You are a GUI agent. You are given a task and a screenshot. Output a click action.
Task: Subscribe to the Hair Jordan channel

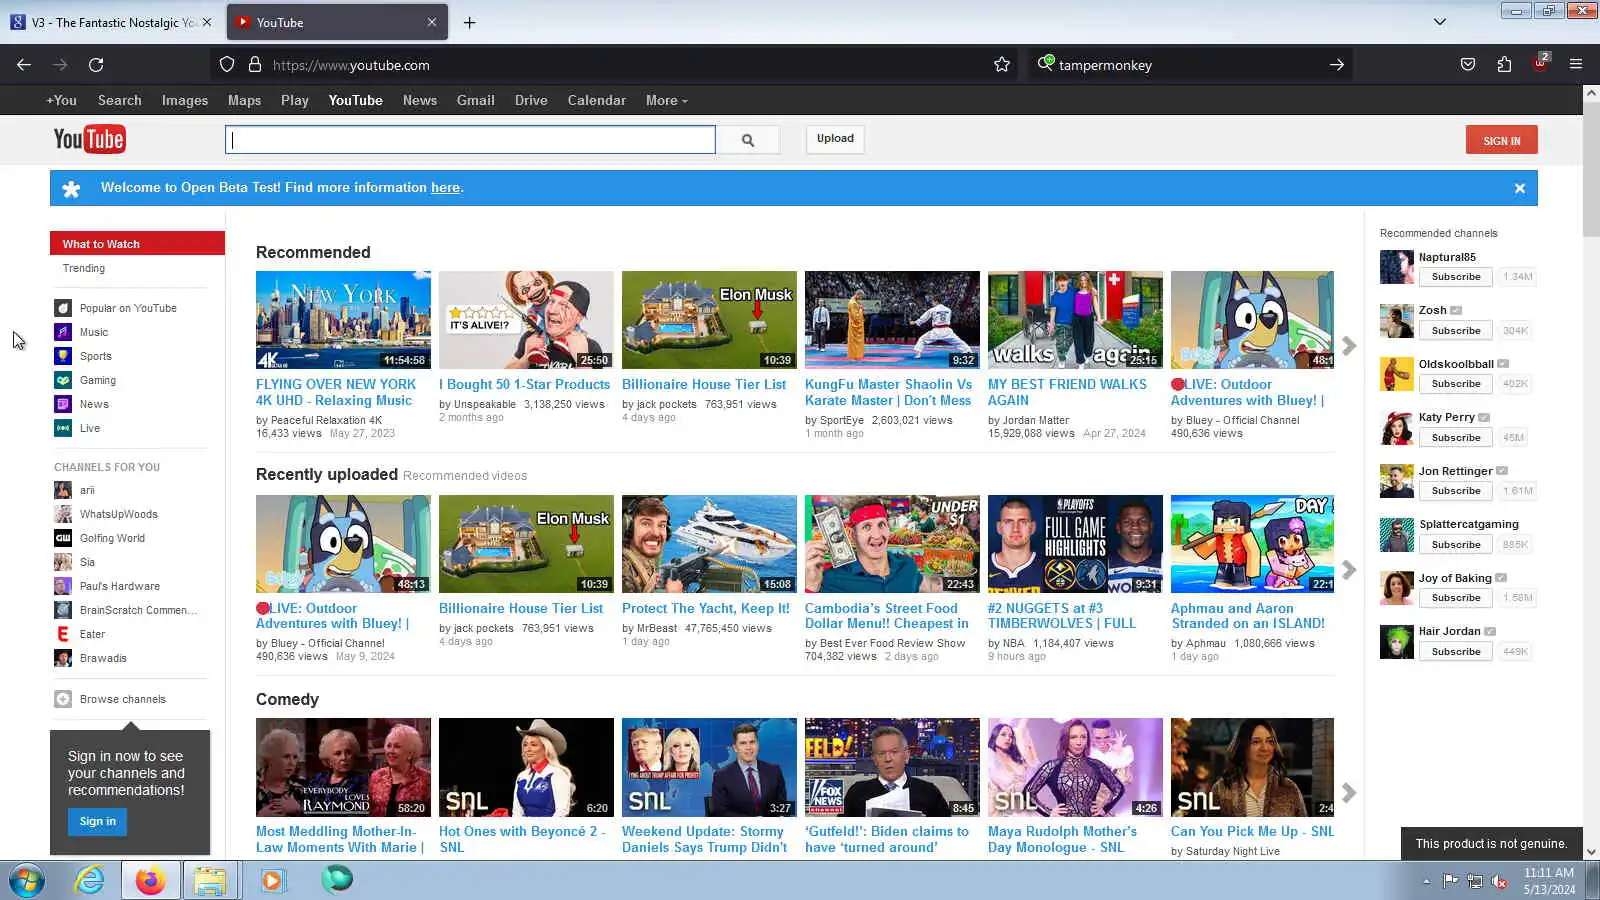1455,652
